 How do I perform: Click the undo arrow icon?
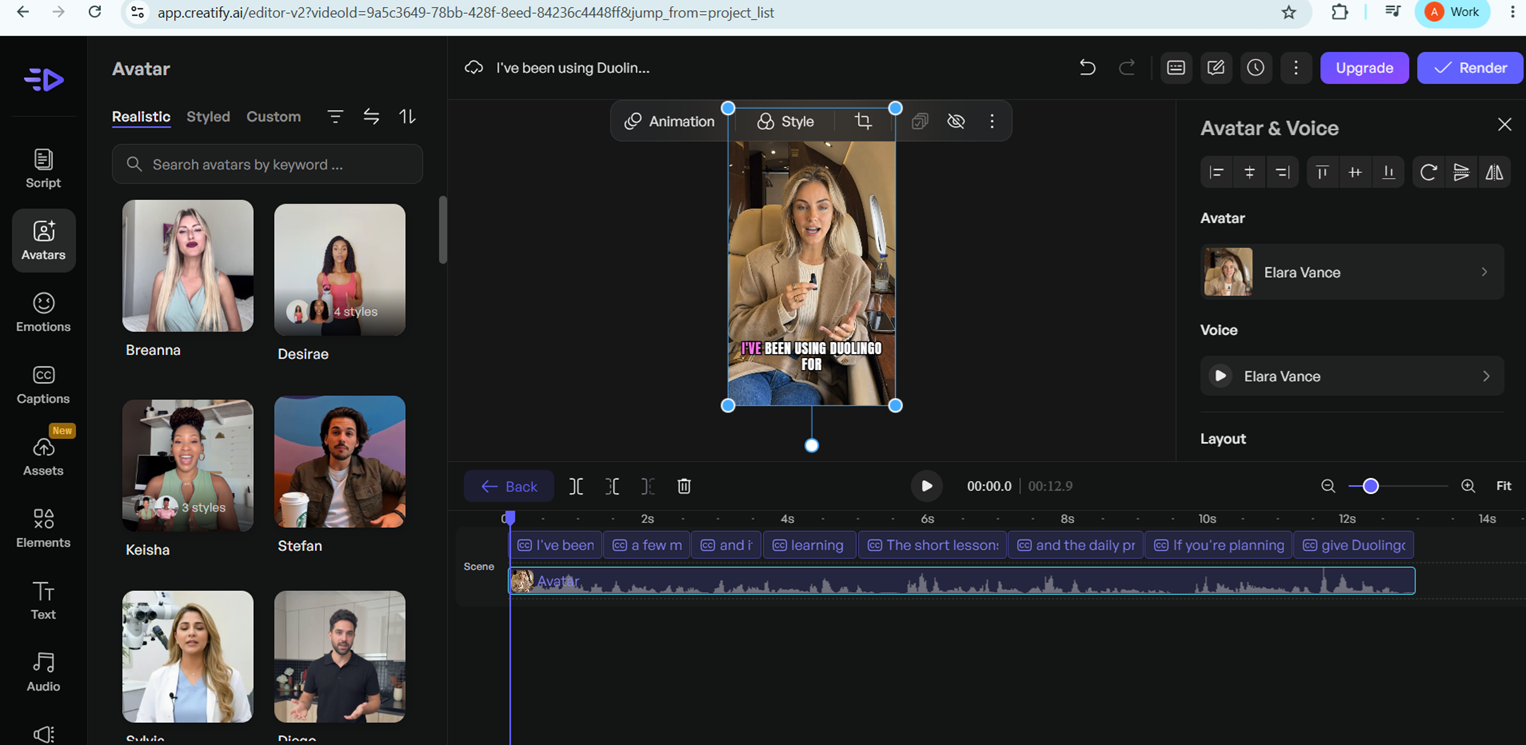coord(1087,68)
